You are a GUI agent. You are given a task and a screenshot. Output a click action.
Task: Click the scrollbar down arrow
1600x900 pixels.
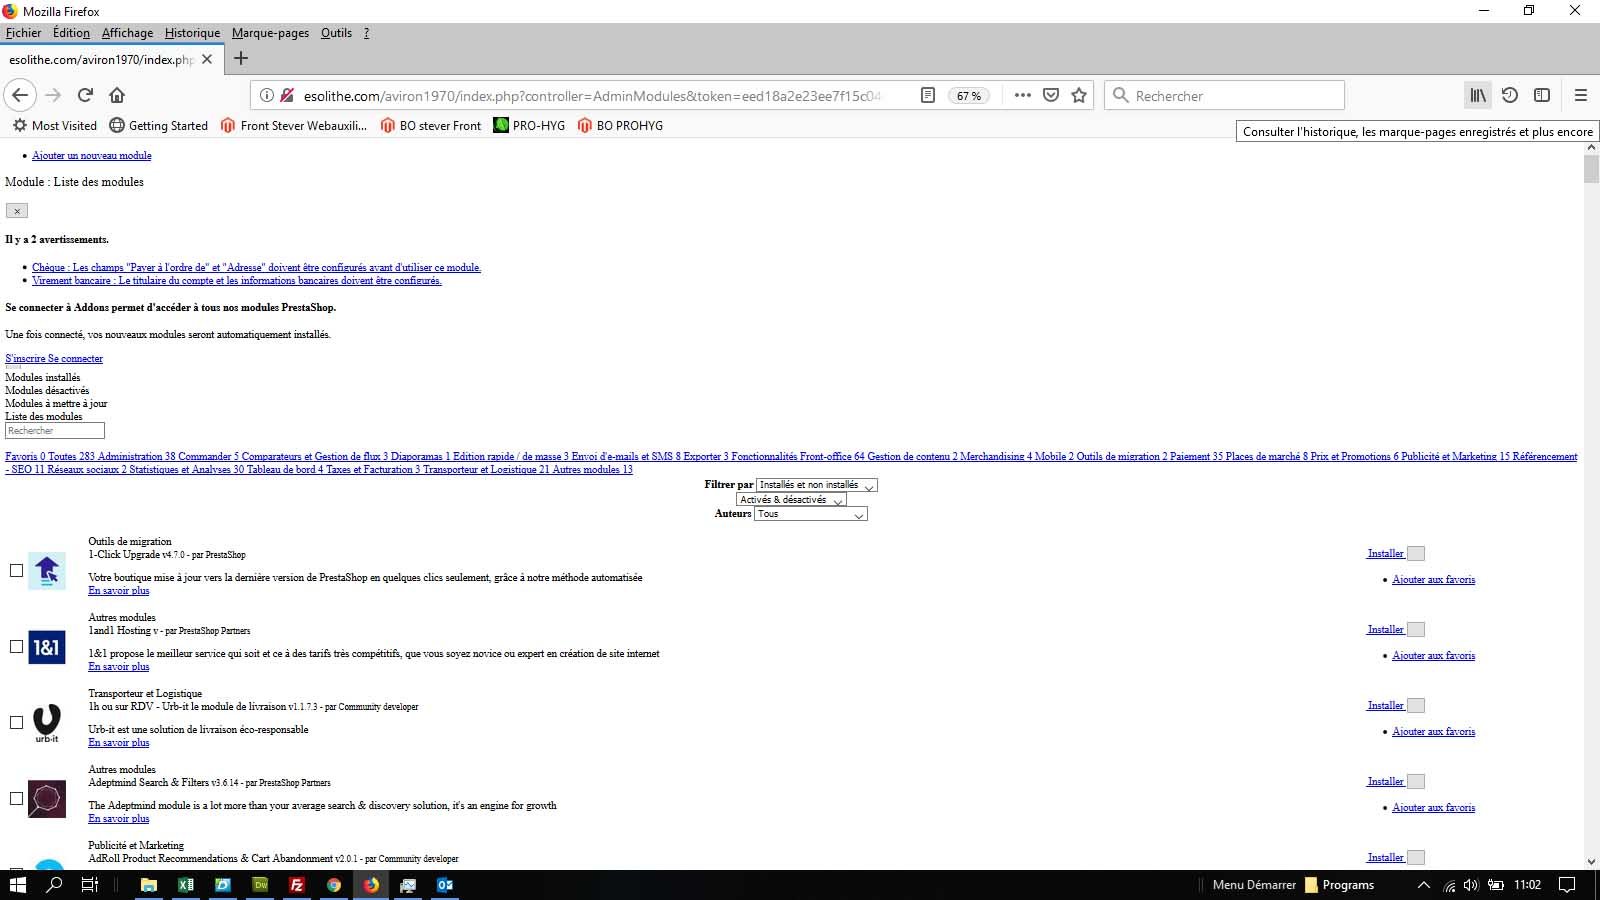(x=1591, y=861)
